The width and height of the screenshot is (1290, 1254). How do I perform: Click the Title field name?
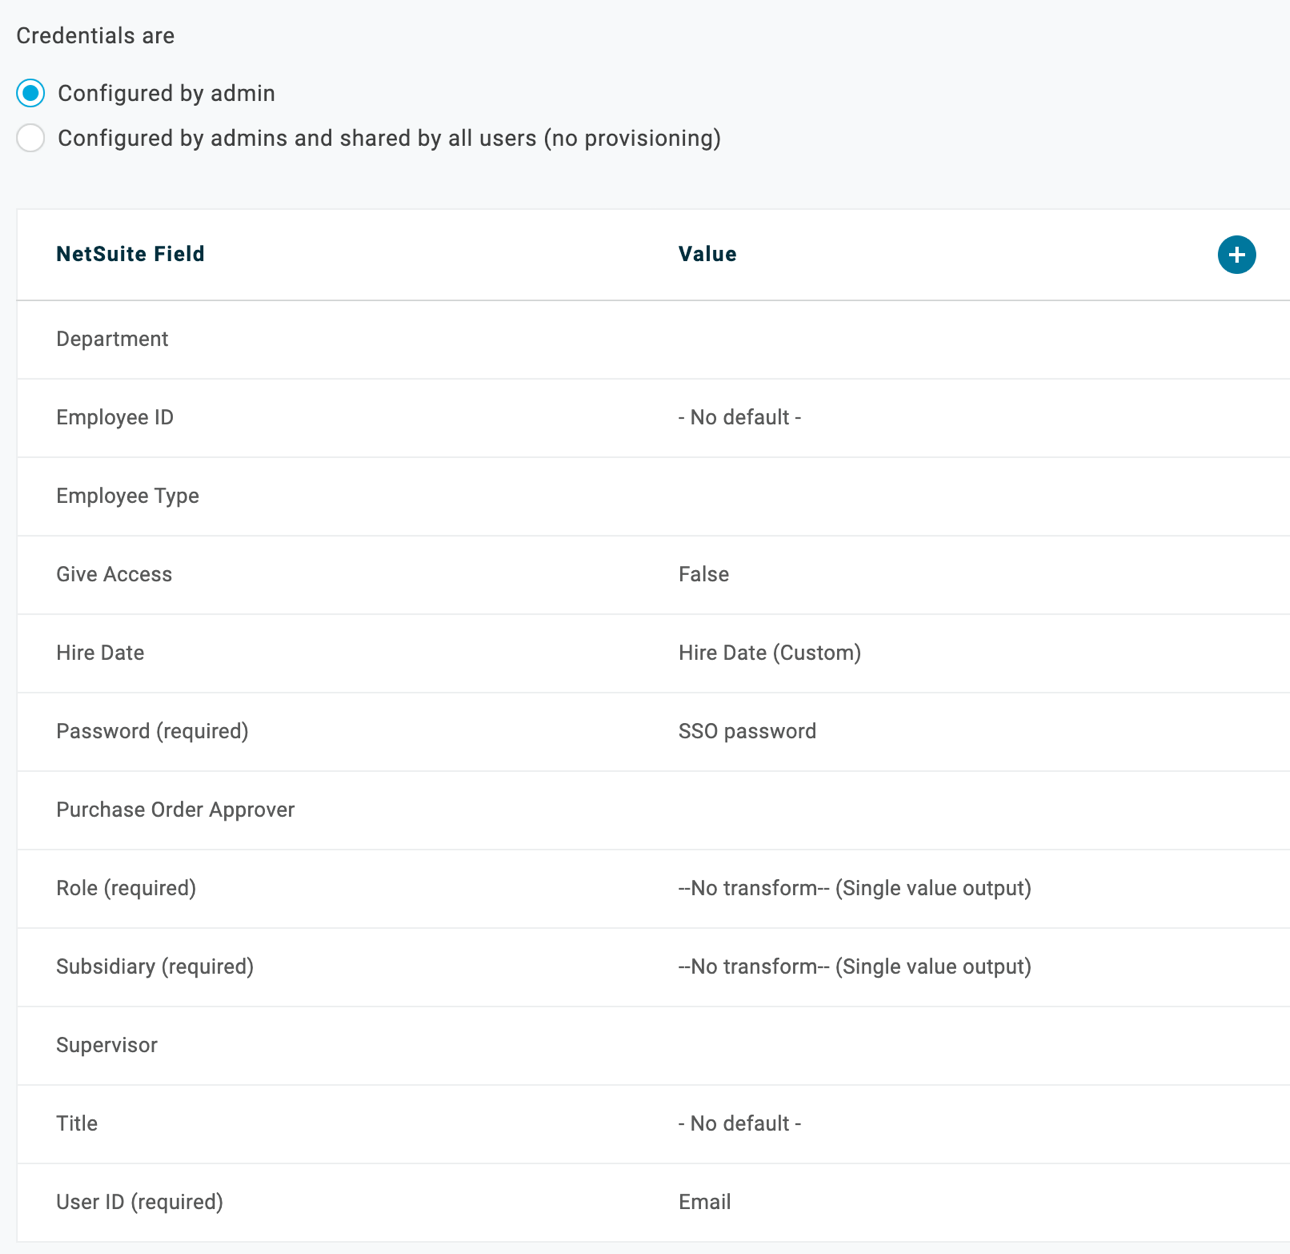click(x=77, y=1124)
